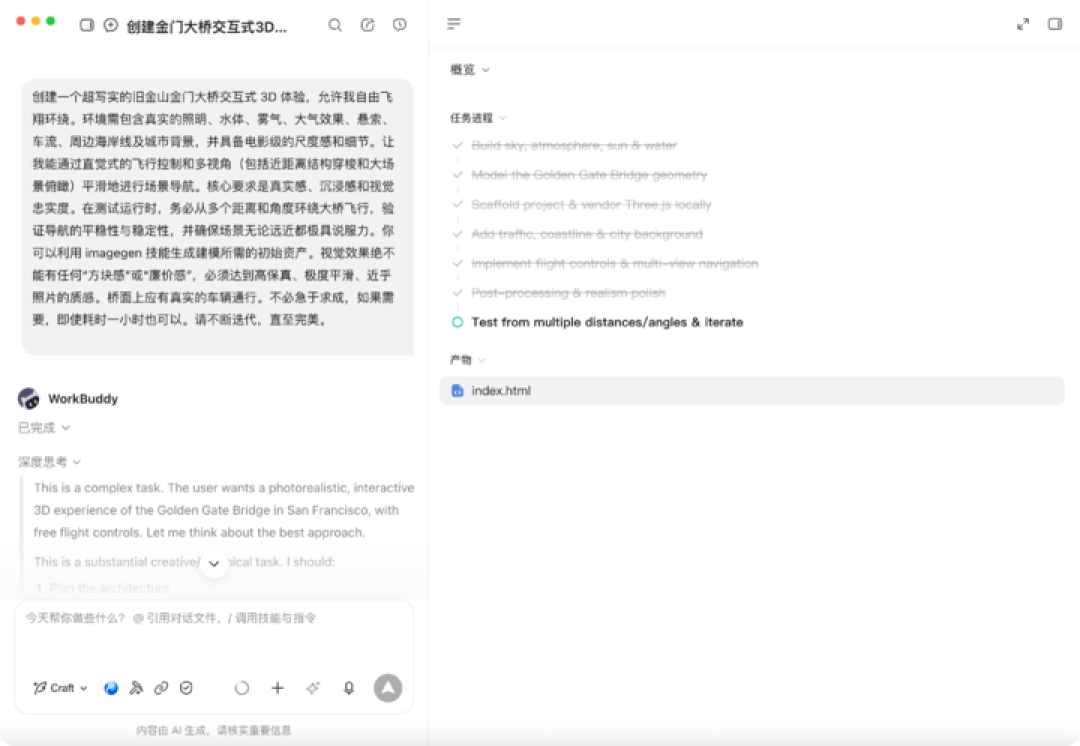The height and width of the screenshot is (746, 1080).
Task: Toggle check for Add traffic, coastline task
Action: point(457,234)
